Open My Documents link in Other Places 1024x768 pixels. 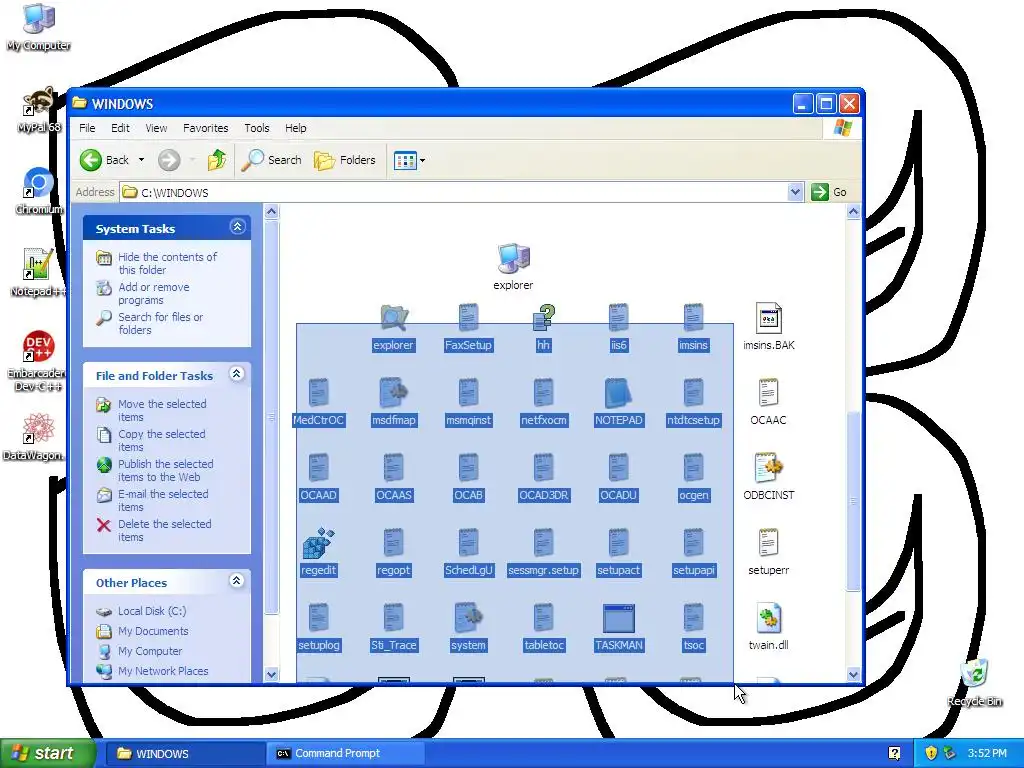(153, 631)
